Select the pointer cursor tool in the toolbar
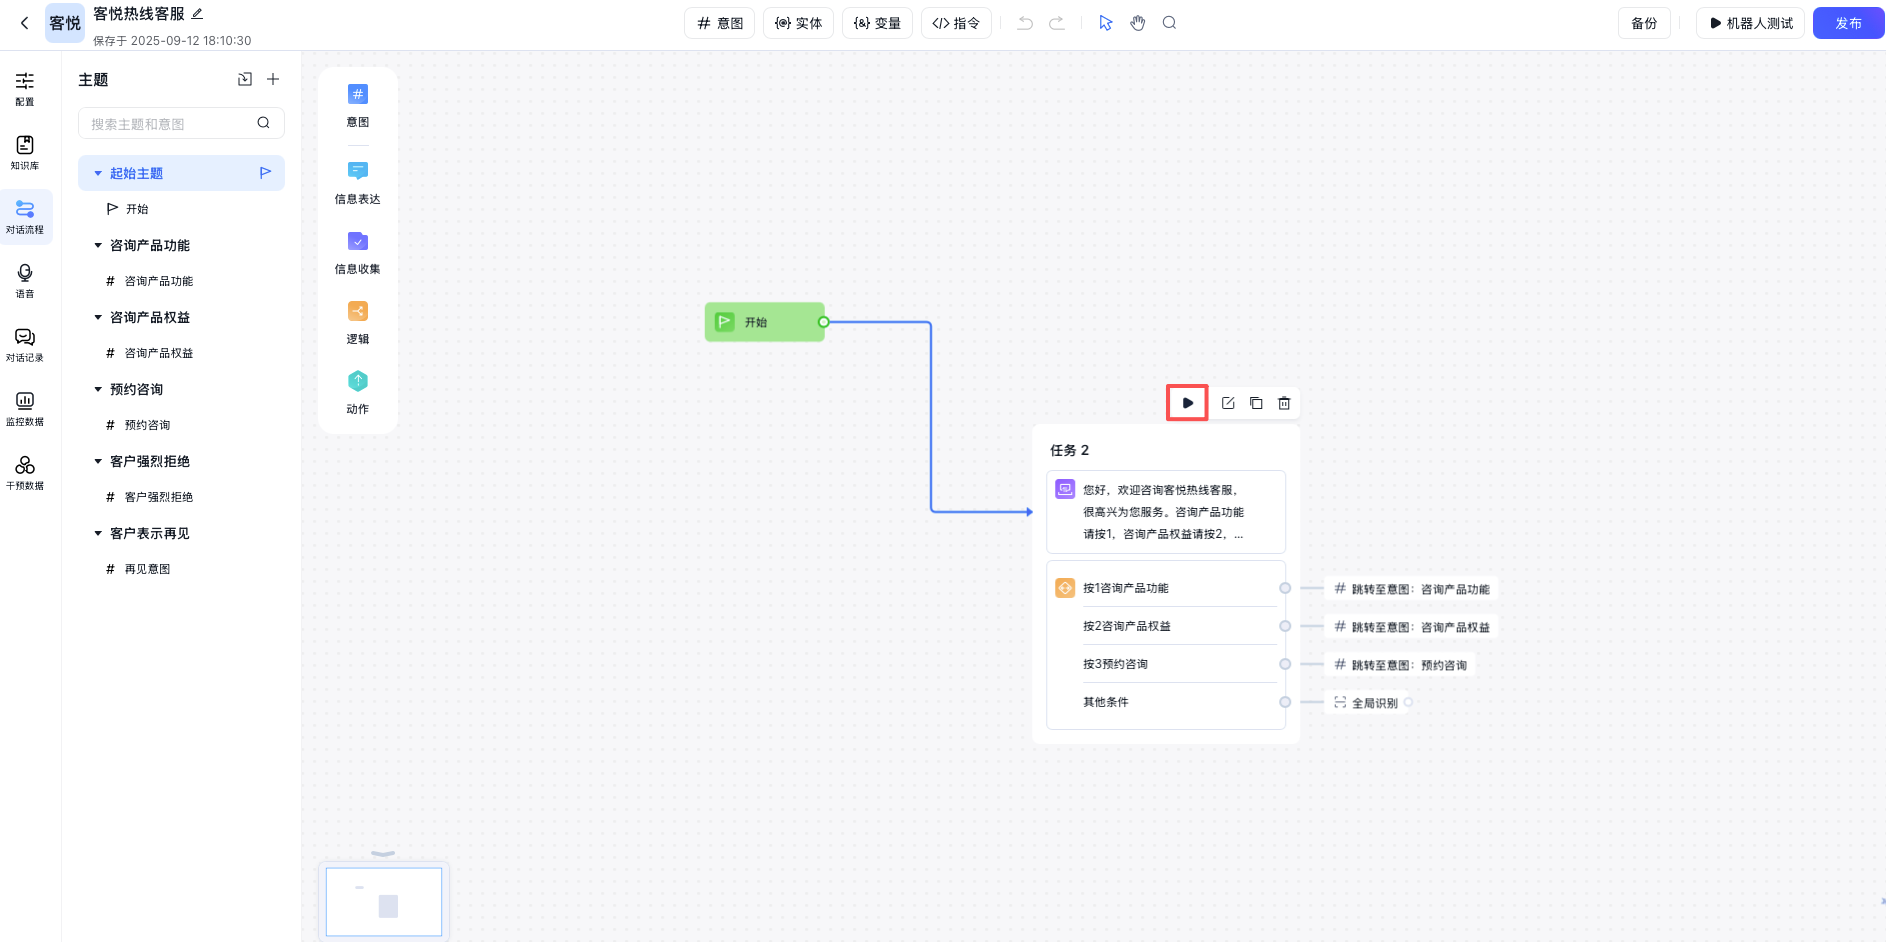The image size is (1886, 942). click(x=1105, y=23)
